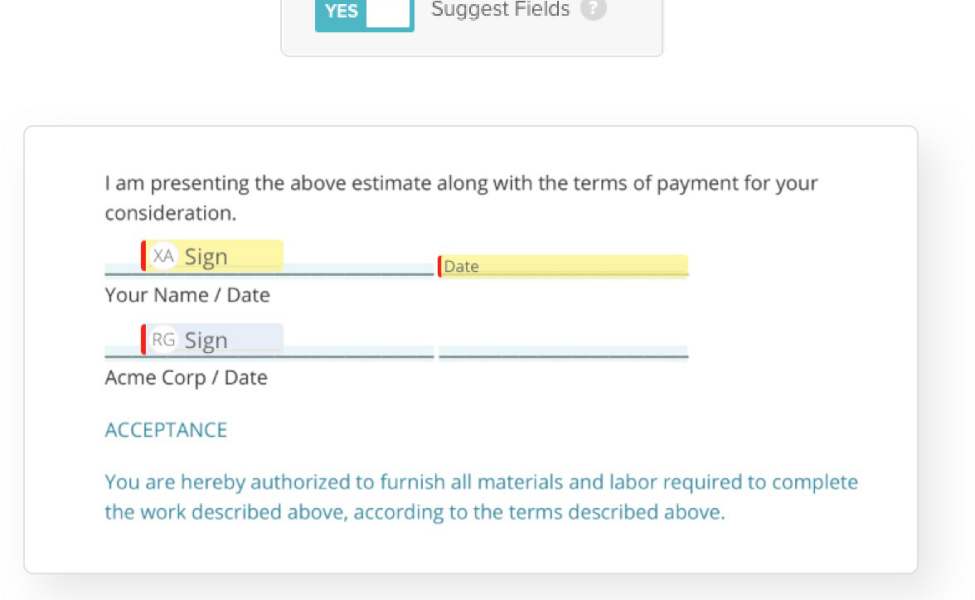Select the yellow Date field
This screenshot has width=975, height=600.
pos(563,266)
